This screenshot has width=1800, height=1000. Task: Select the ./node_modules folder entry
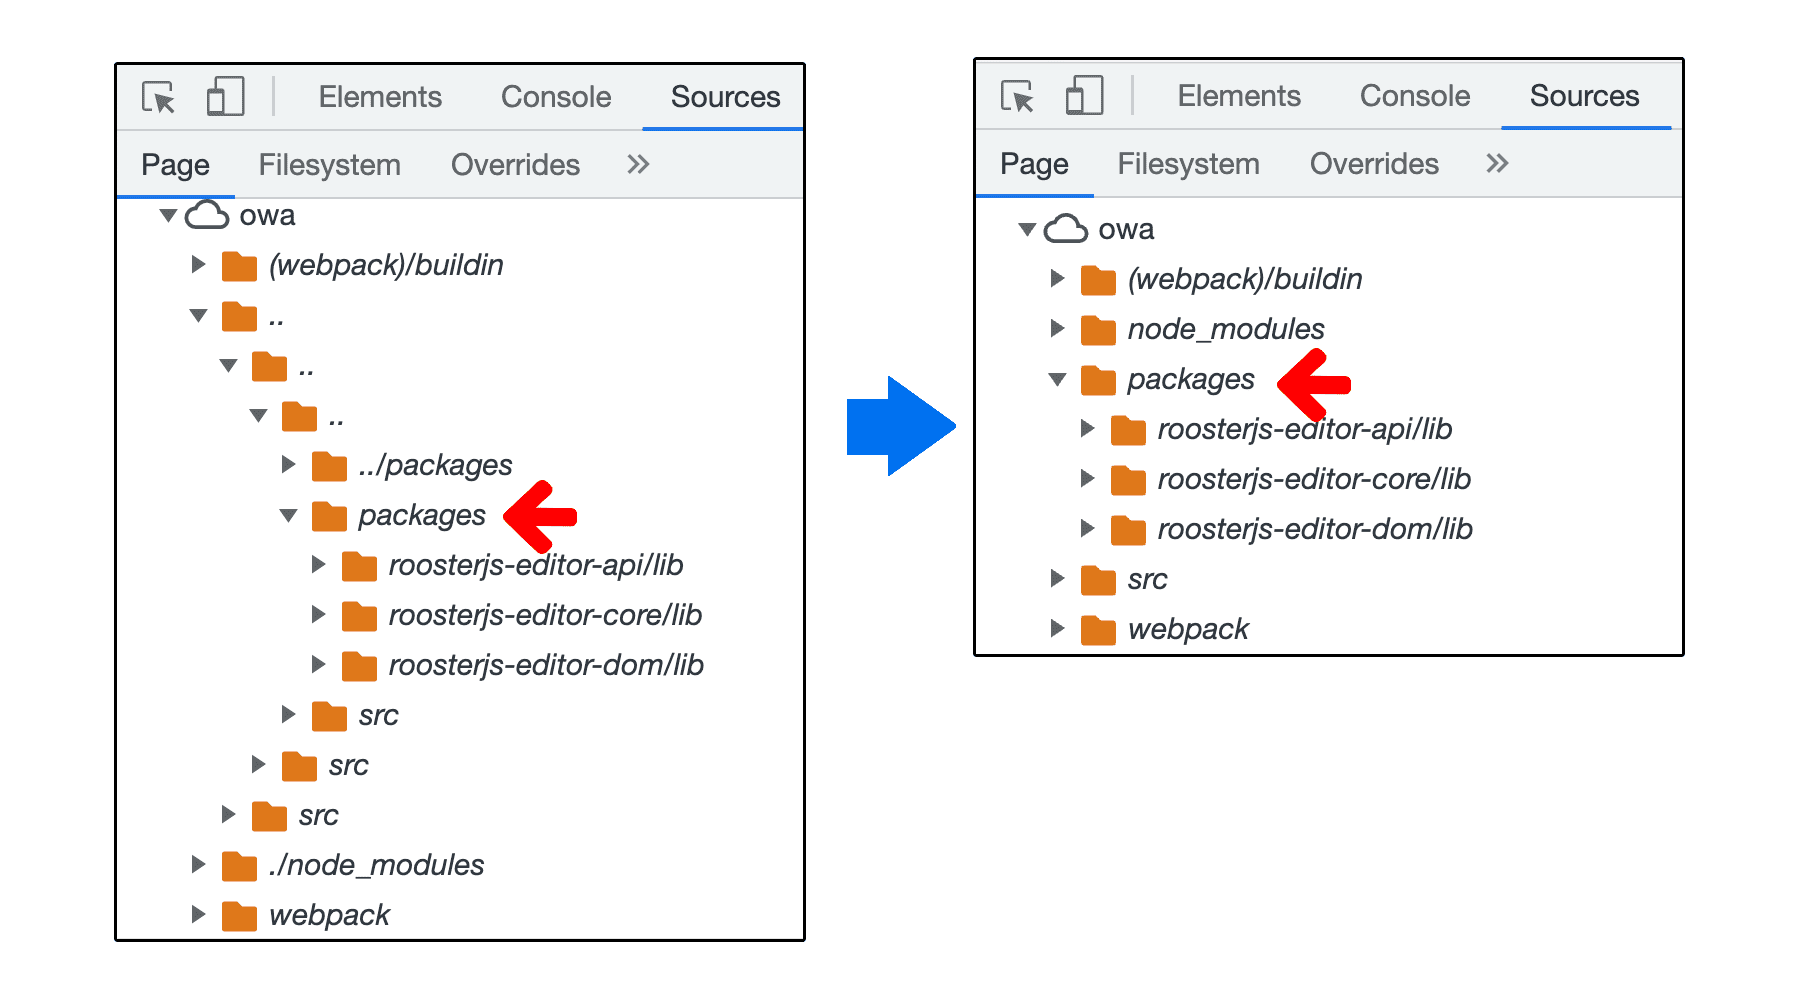[x=376, y=864]
